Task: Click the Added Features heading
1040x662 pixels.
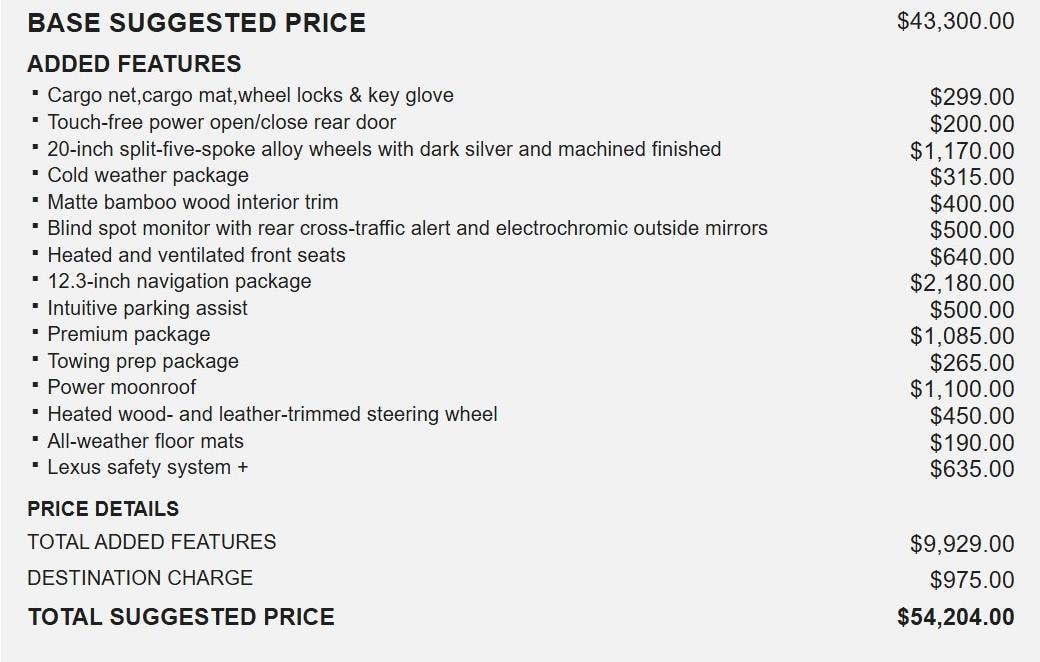Action: coord(134,64)
